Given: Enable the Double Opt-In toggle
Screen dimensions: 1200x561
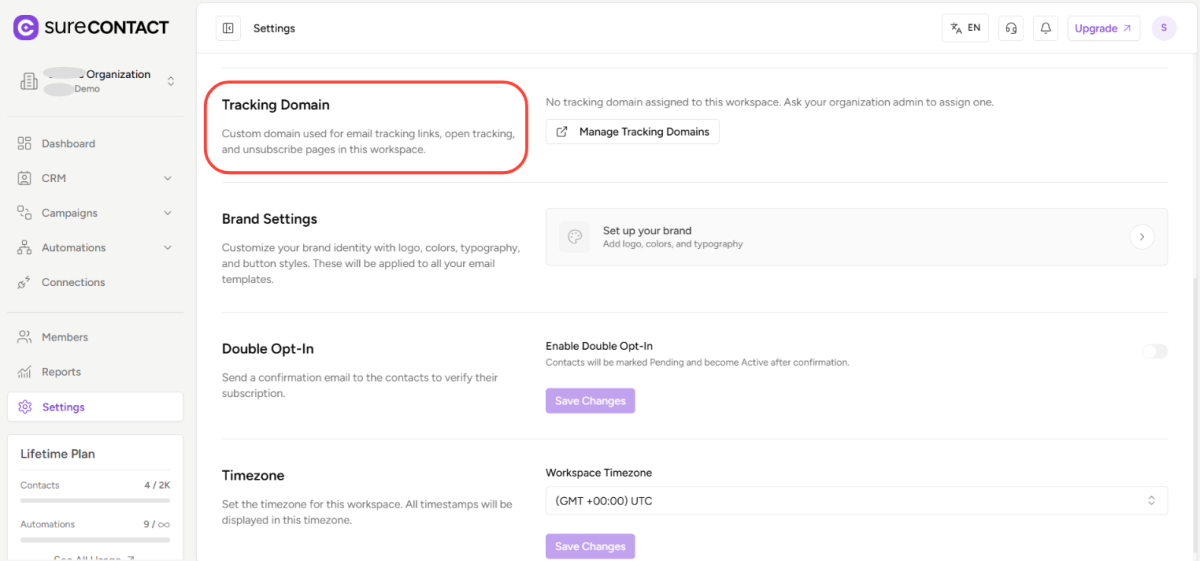Looking at the screenshot, I should [x=1155, y=351].
